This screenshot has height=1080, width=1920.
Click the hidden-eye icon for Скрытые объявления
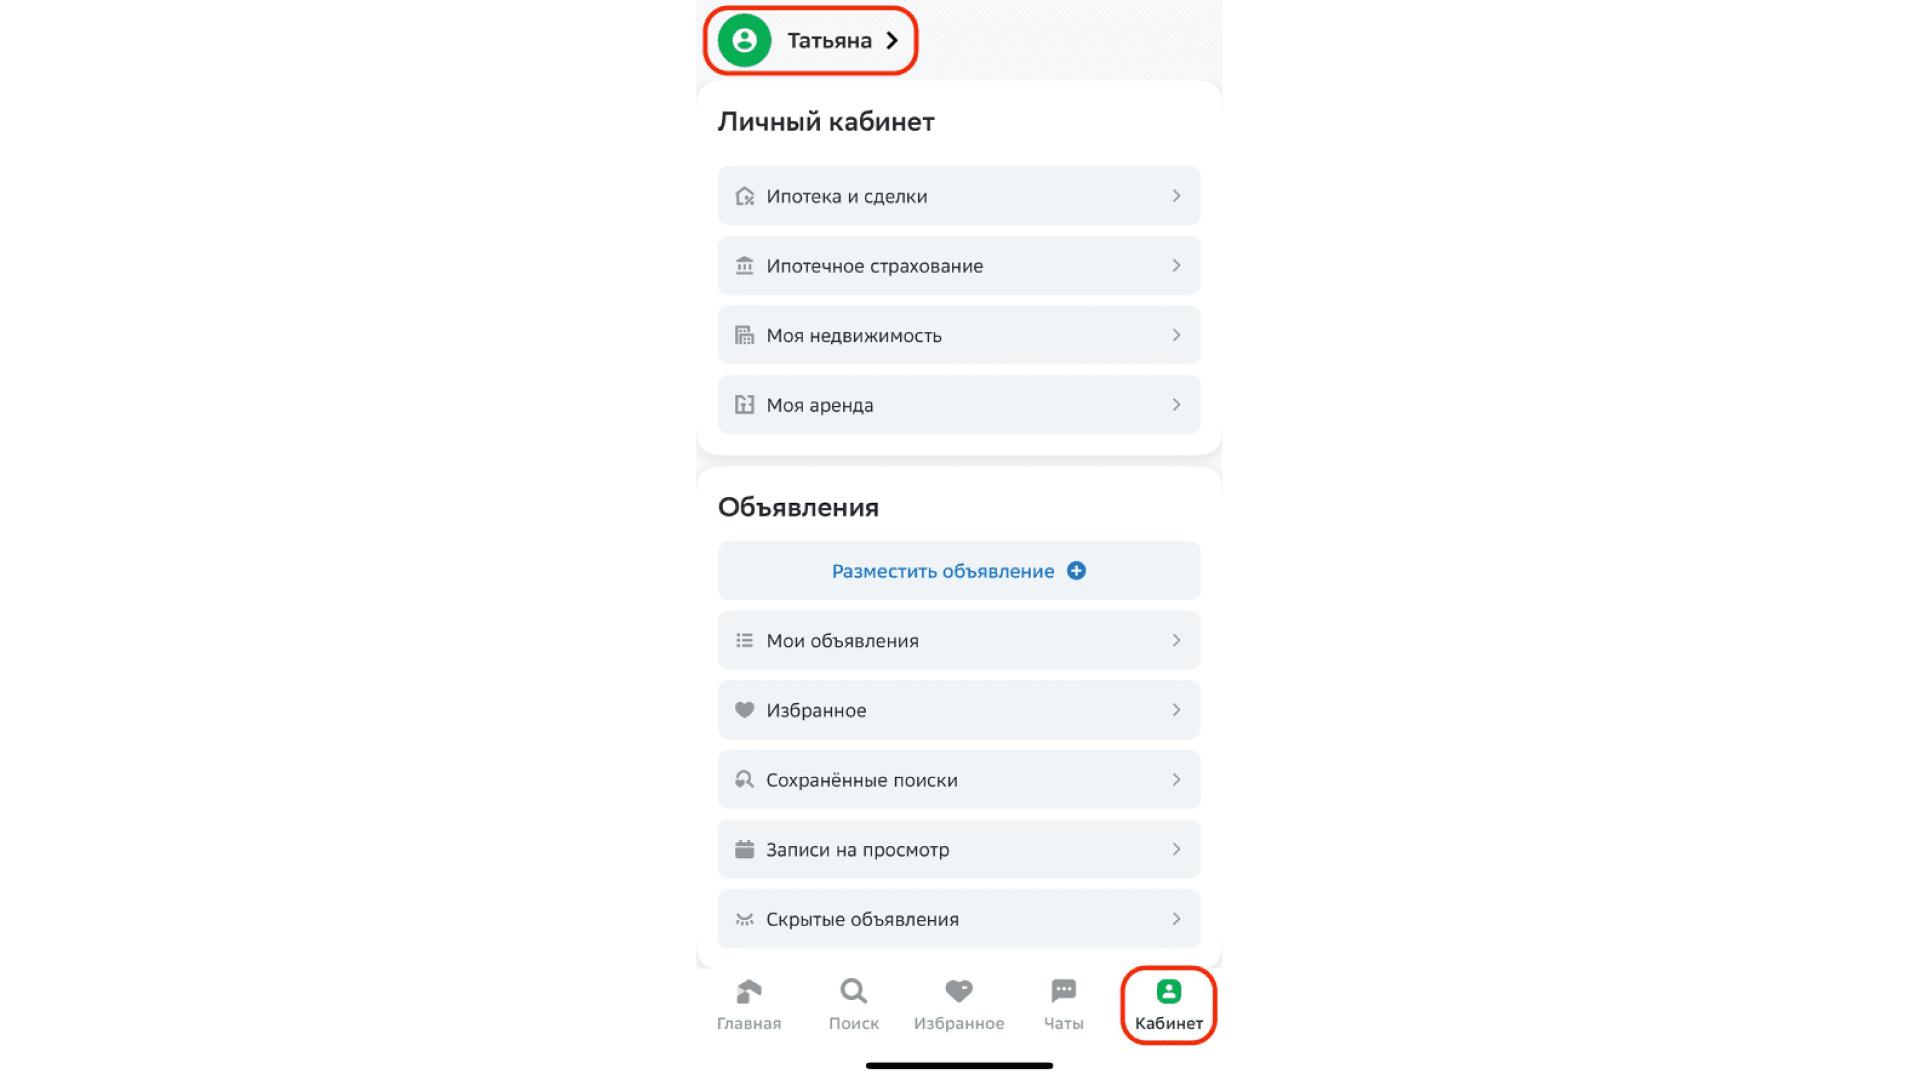(745, 919)
